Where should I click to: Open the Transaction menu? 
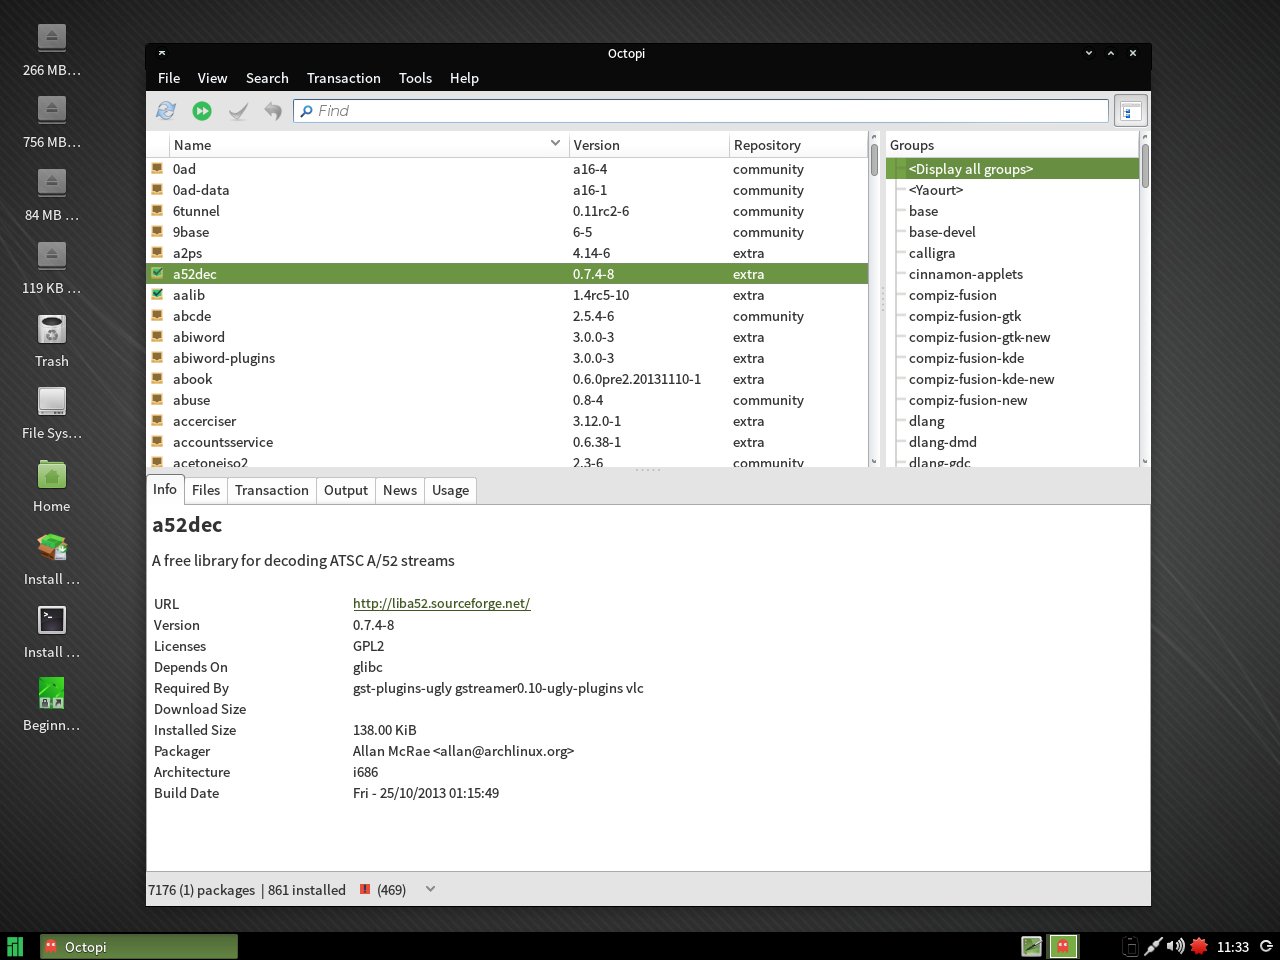coord(343,78)
